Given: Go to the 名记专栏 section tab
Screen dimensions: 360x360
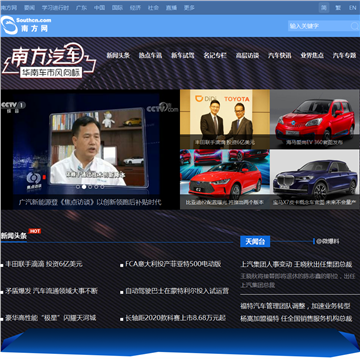Looking at the screenshot, I should tap(215, 56).
